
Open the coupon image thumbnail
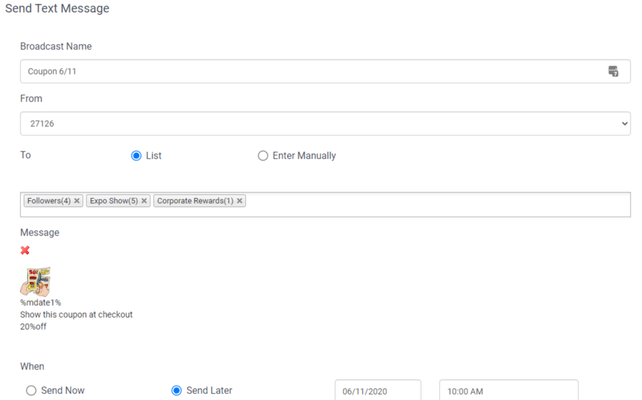click(36, 280)
